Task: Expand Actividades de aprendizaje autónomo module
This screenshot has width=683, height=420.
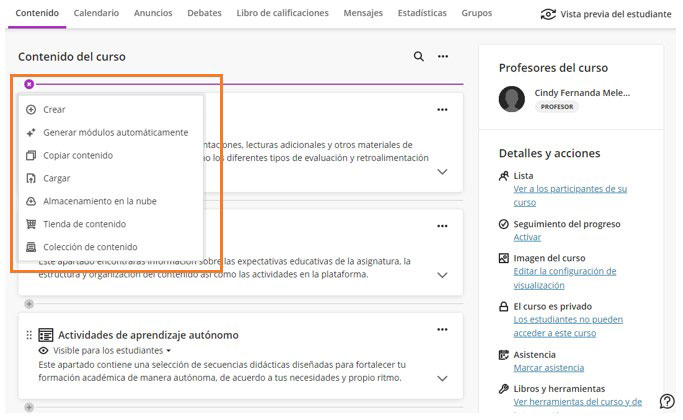Action: click(442, 379)
